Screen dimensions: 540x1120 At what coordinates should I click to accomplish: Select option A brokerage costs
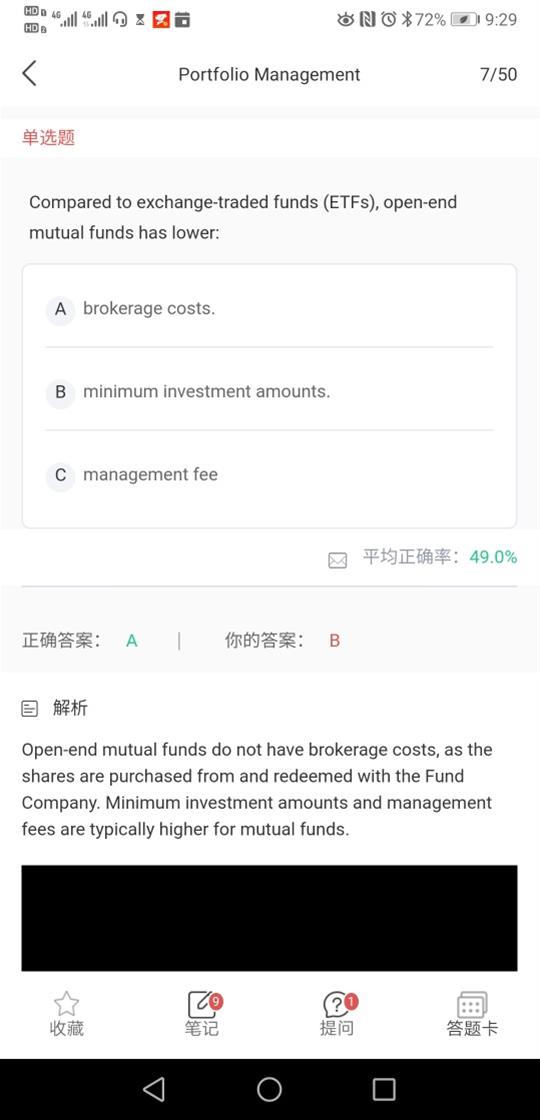pyautogui.click(x=269, y=309)
